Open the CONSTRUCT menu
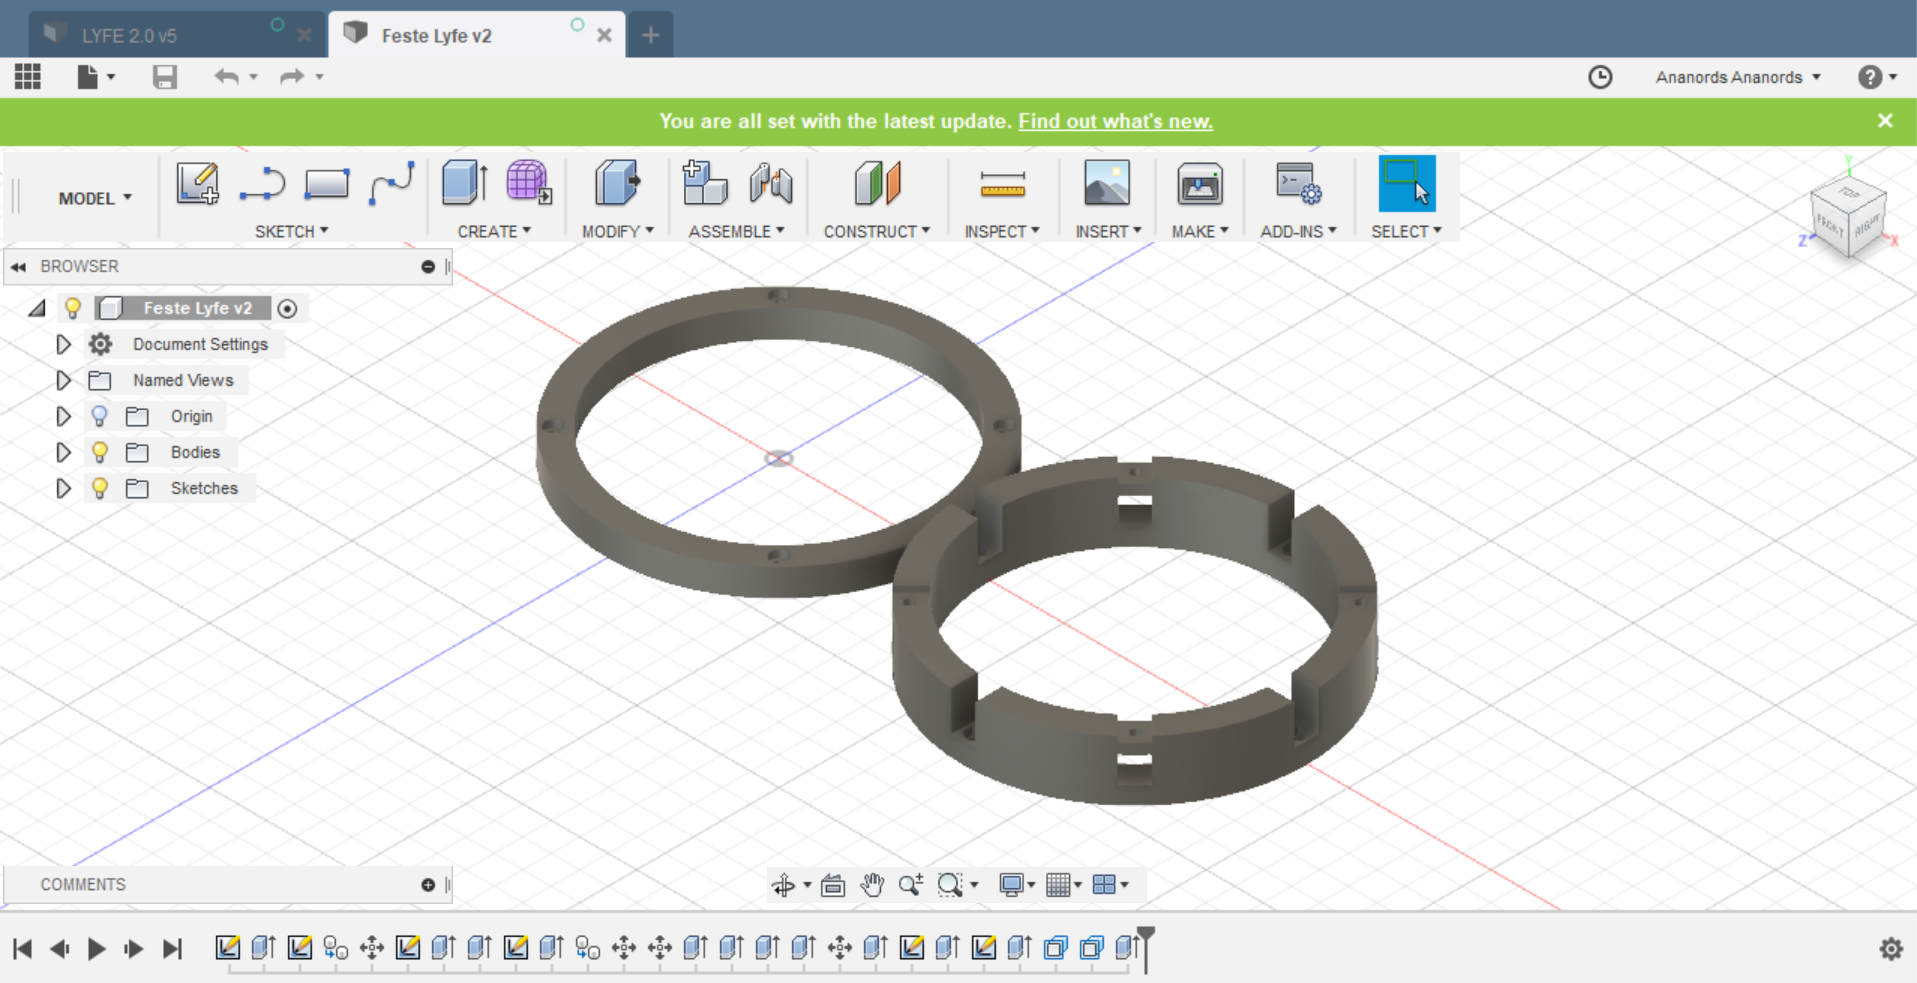The width and height of the screenshot is (1917, 983). (877, 231)
